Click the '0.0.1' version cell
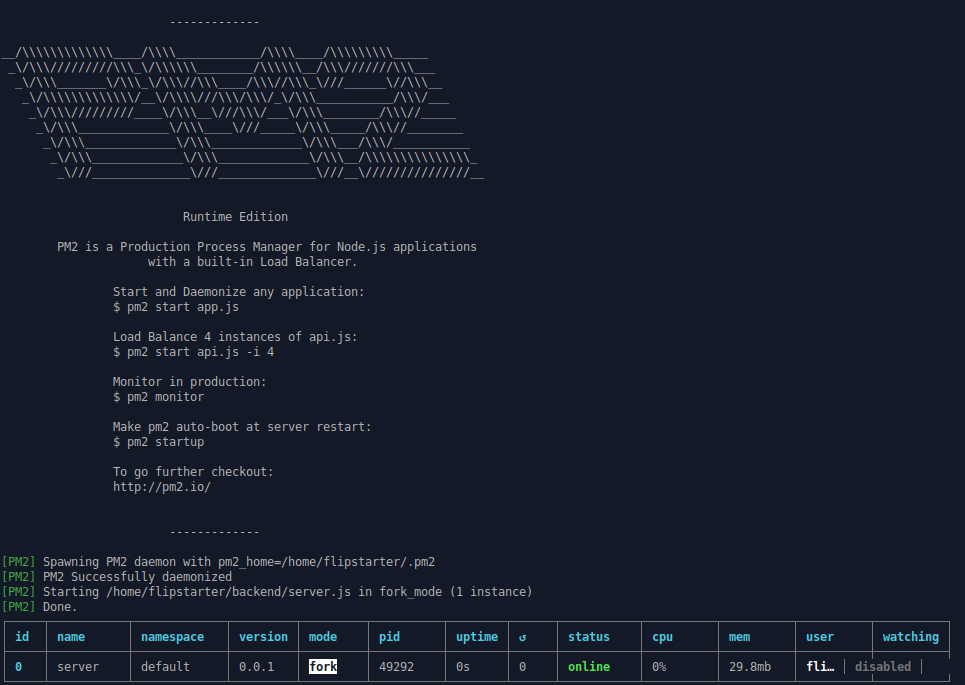 coord(257,667)
